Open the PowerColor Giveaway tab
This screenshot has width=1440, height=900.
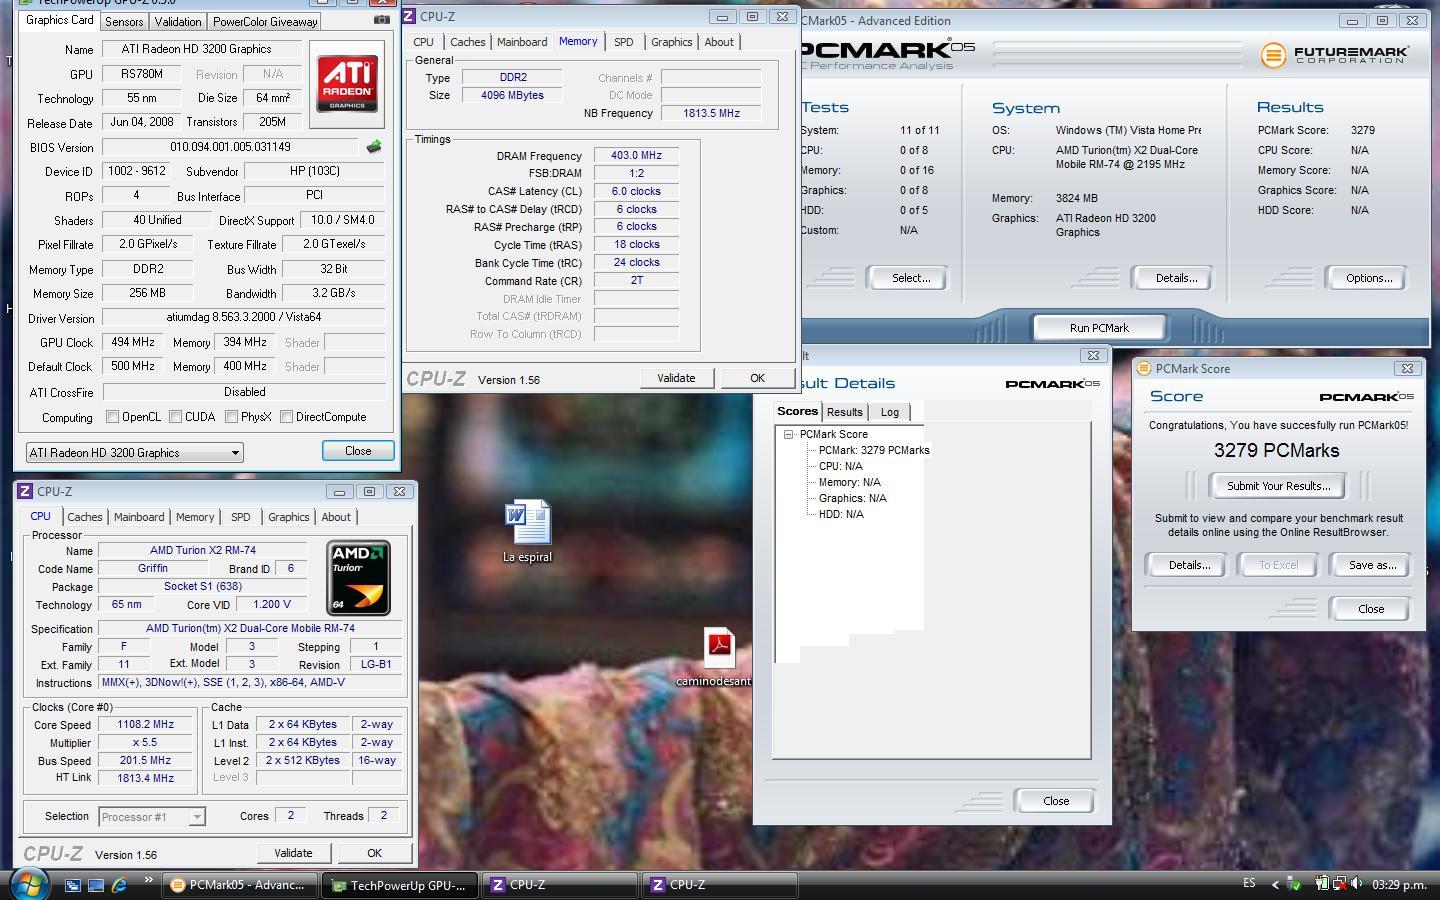click(x=265, y=21)
